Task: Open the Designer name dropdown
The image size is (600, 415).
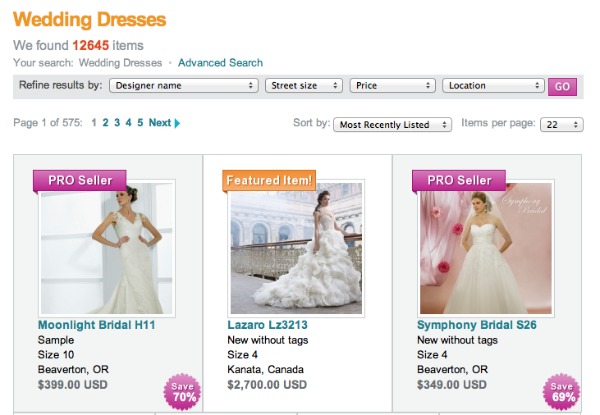Action: pyautogui.click(x=184, y=86)
